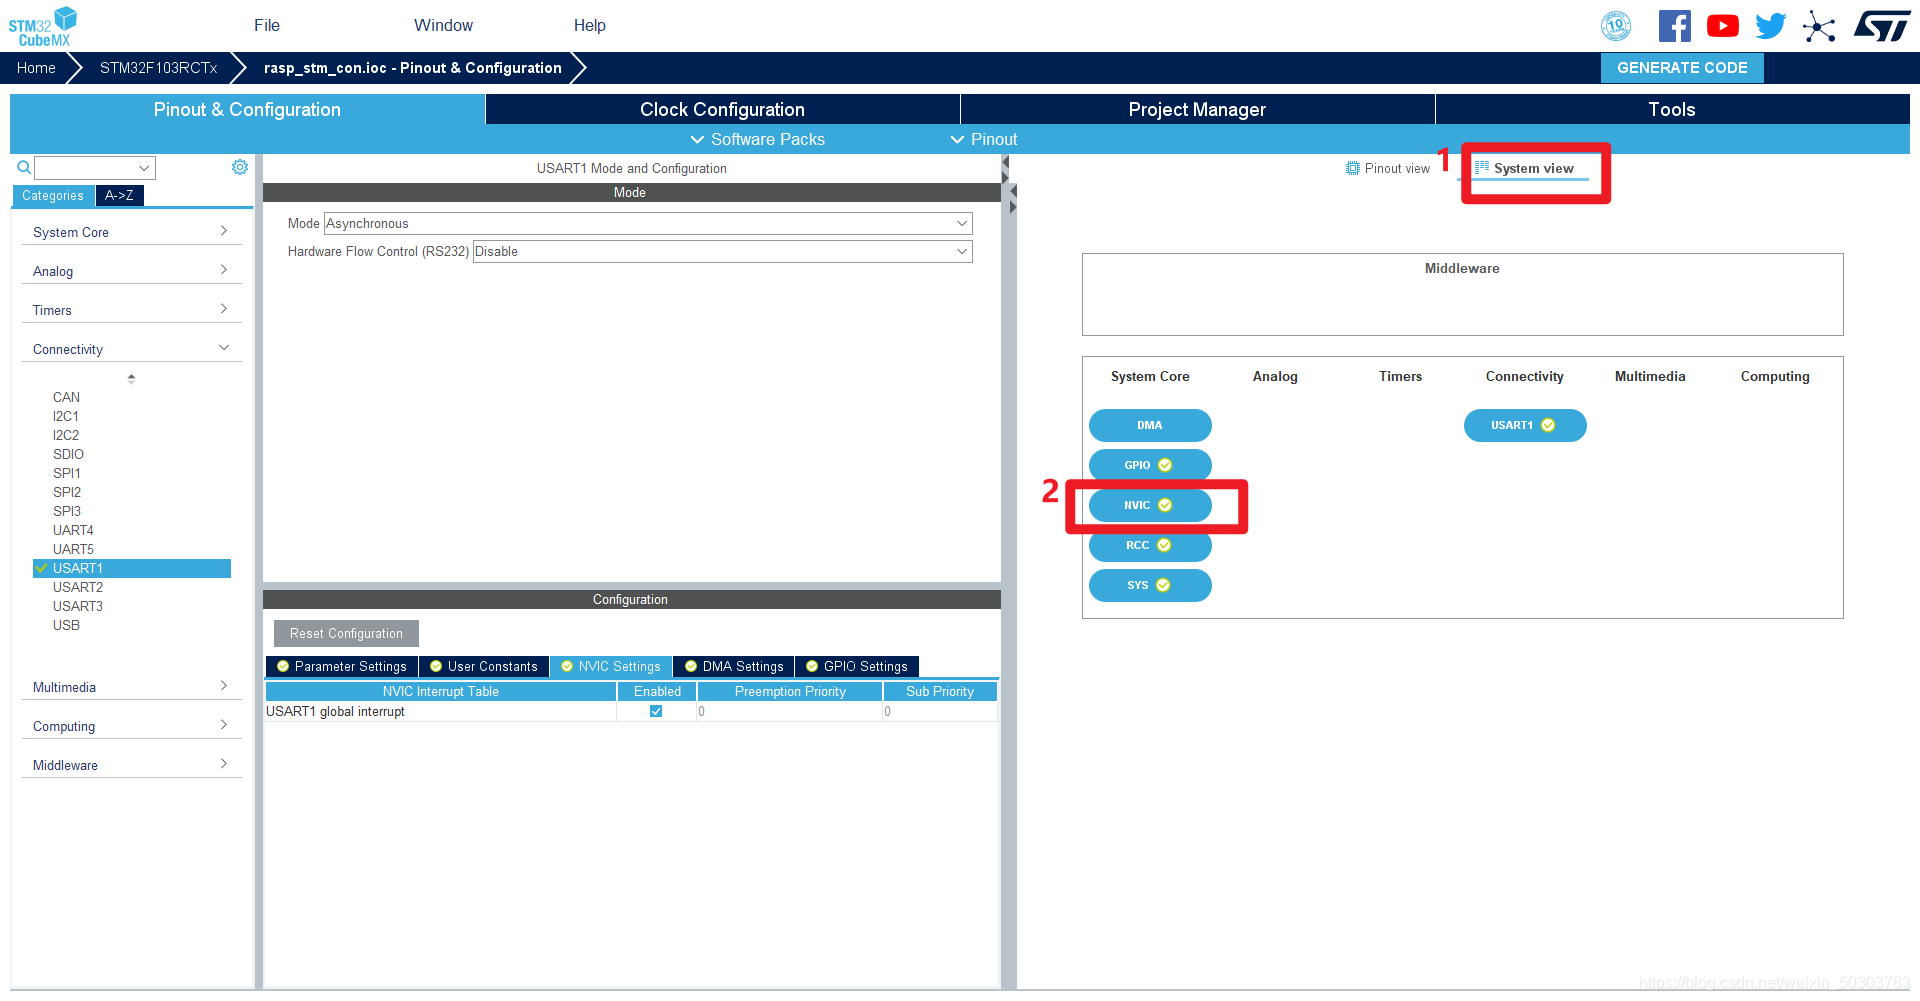The image size is (1920, 1001).
Task: Open GPIO Settings tab
Action: point(857,666)
